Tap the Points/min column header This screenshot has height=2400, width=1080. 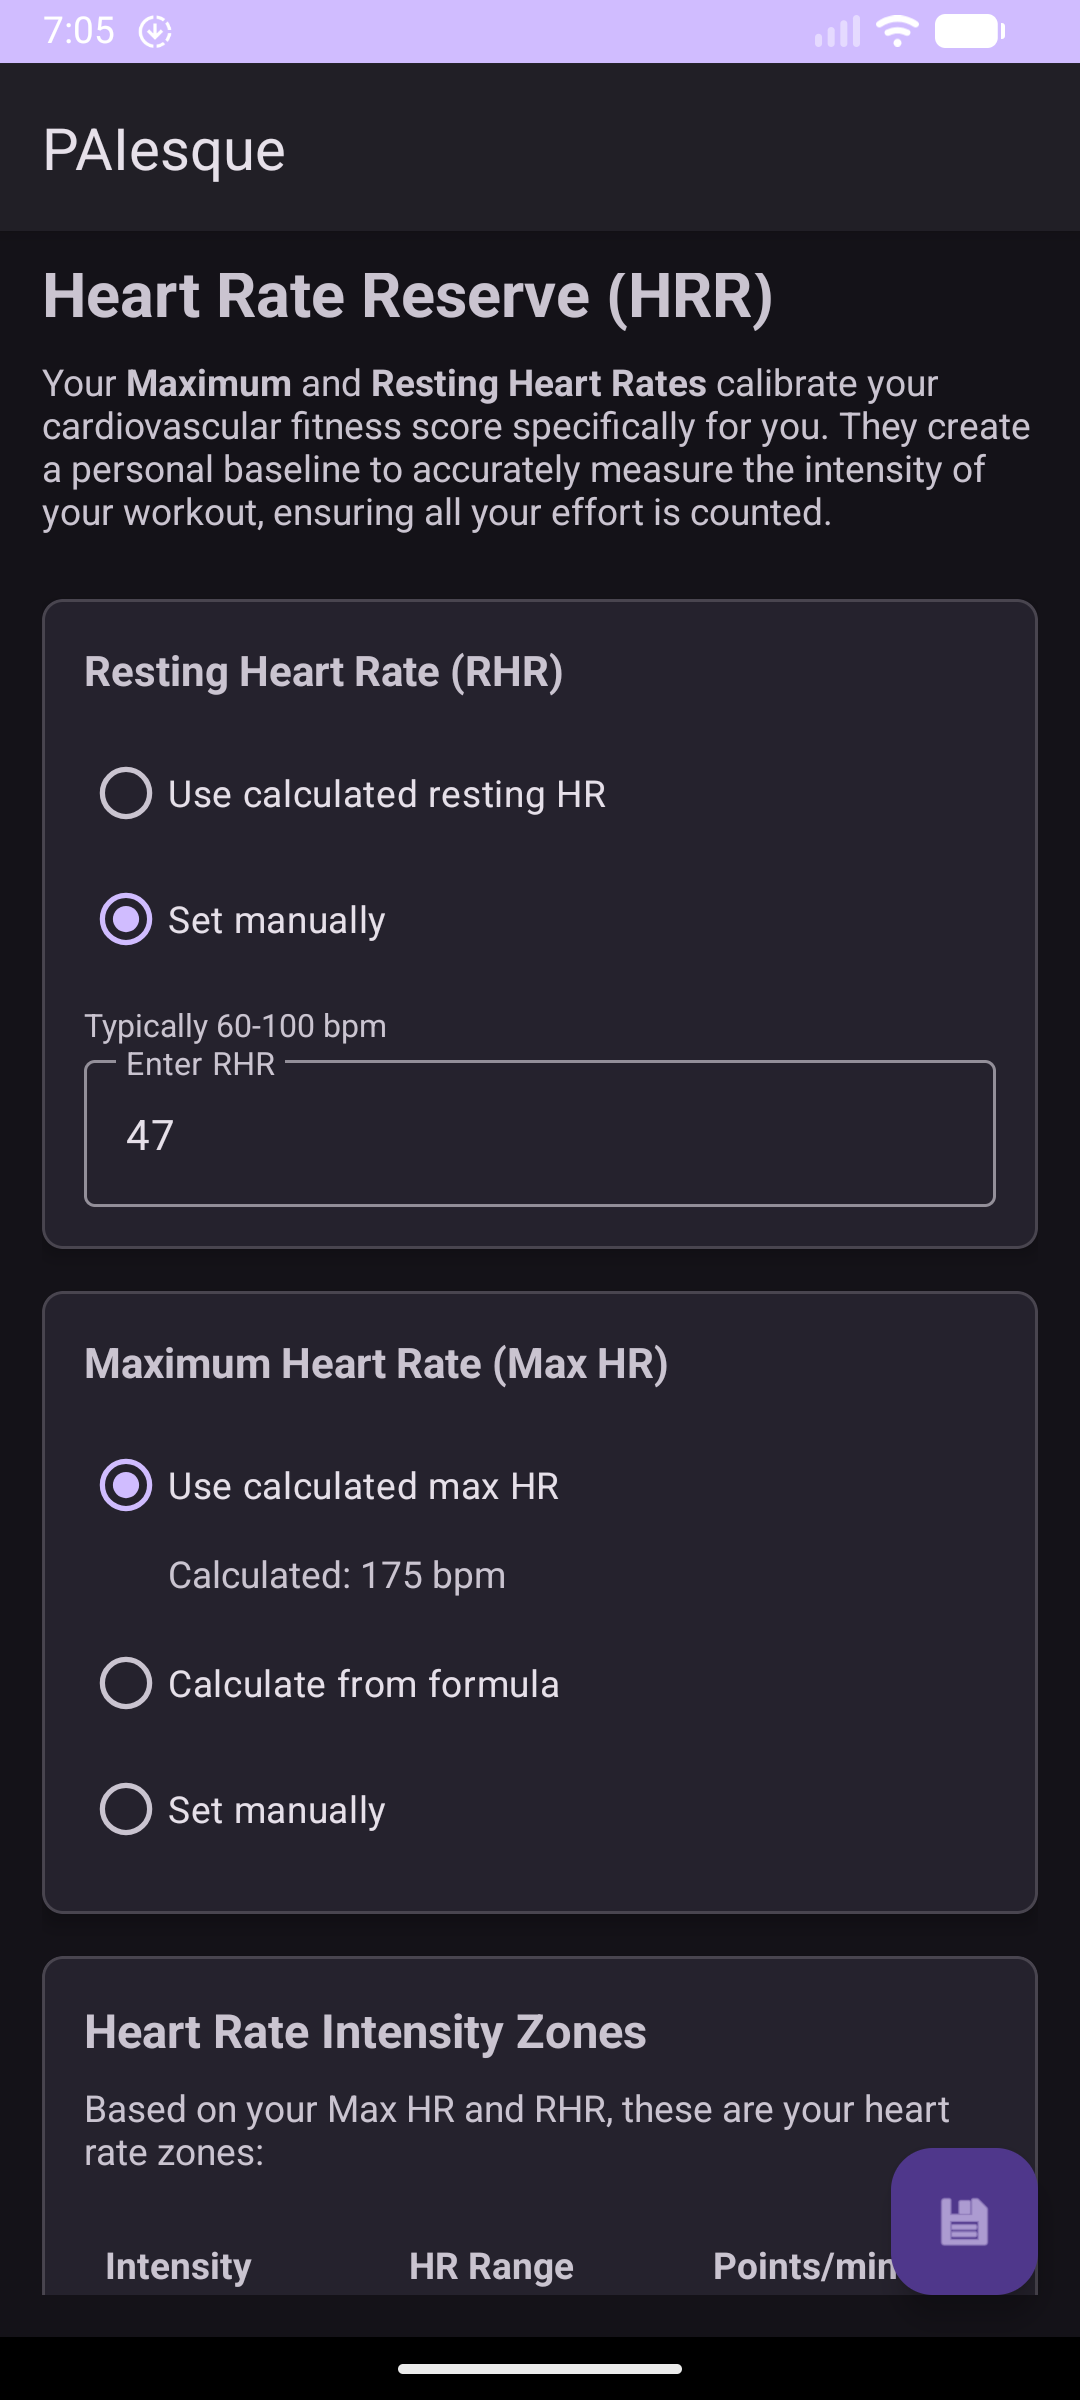800,2266
